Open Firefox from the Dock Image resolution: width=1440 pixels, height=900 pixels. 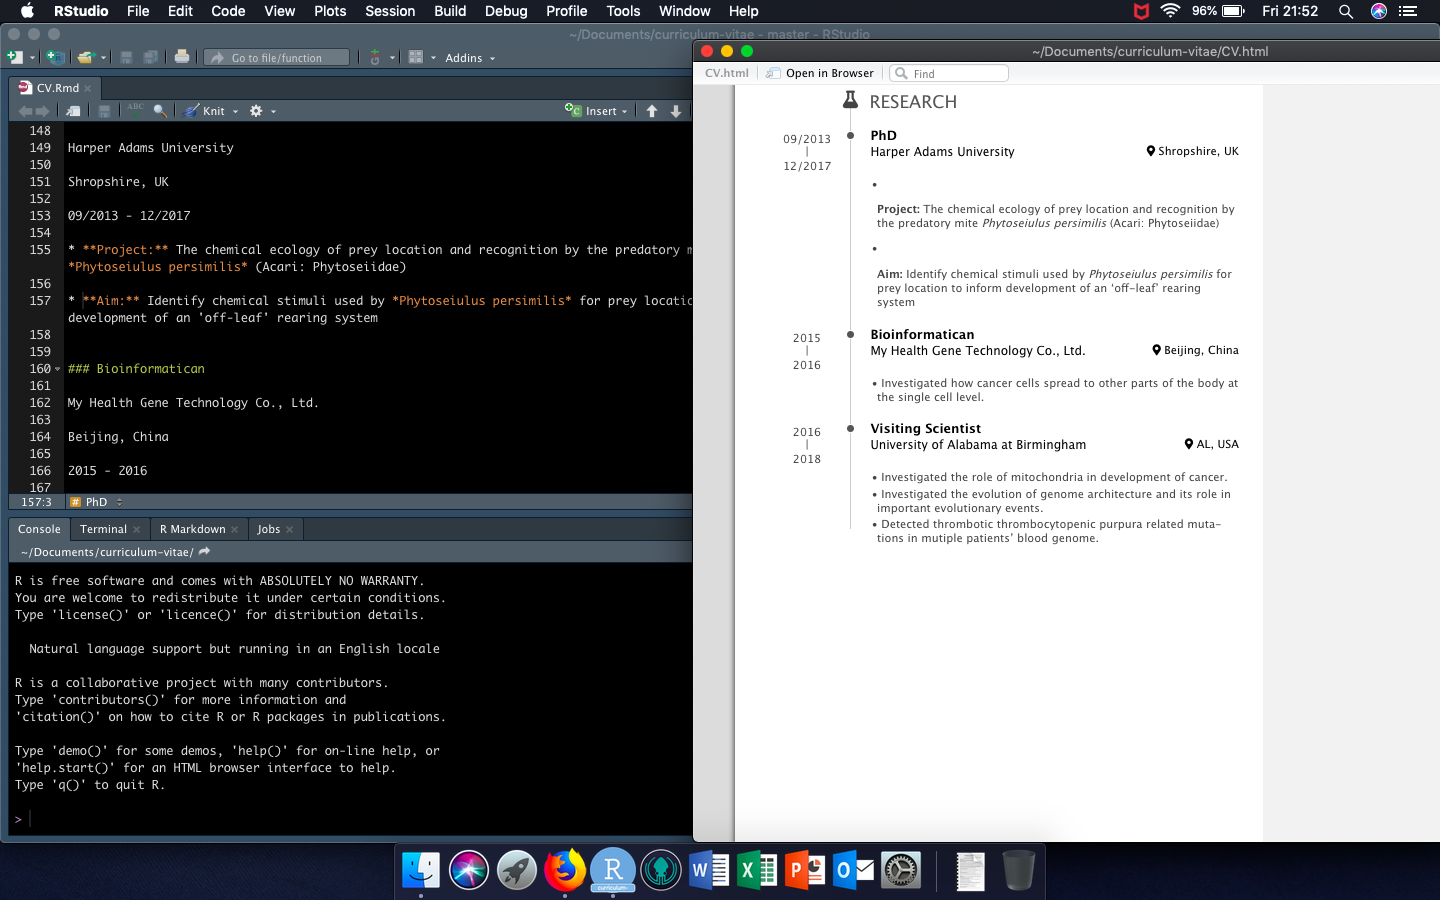point(565,870)
